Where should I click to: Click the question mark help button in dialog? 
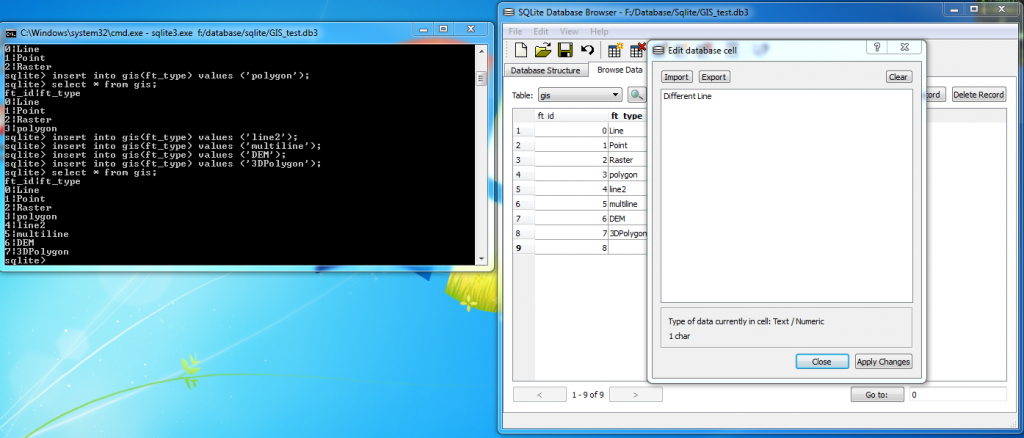pyautogui.click(x=877, y=47)
